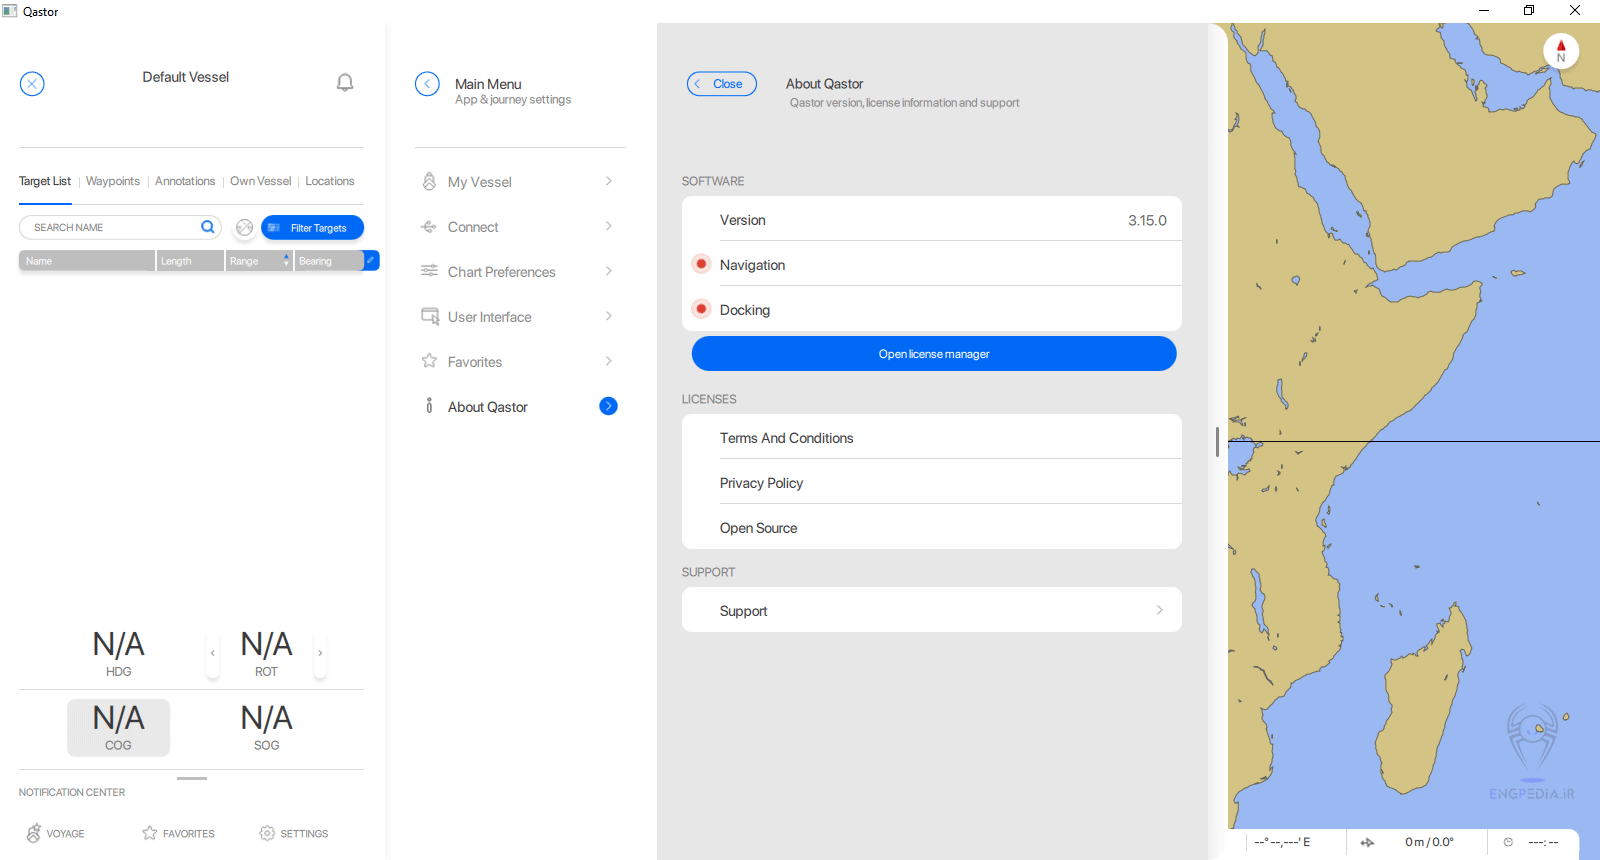The image size is (1600, 860).
Task: Click the Version 3.15.0 row
Action: (x=932, y=219)
